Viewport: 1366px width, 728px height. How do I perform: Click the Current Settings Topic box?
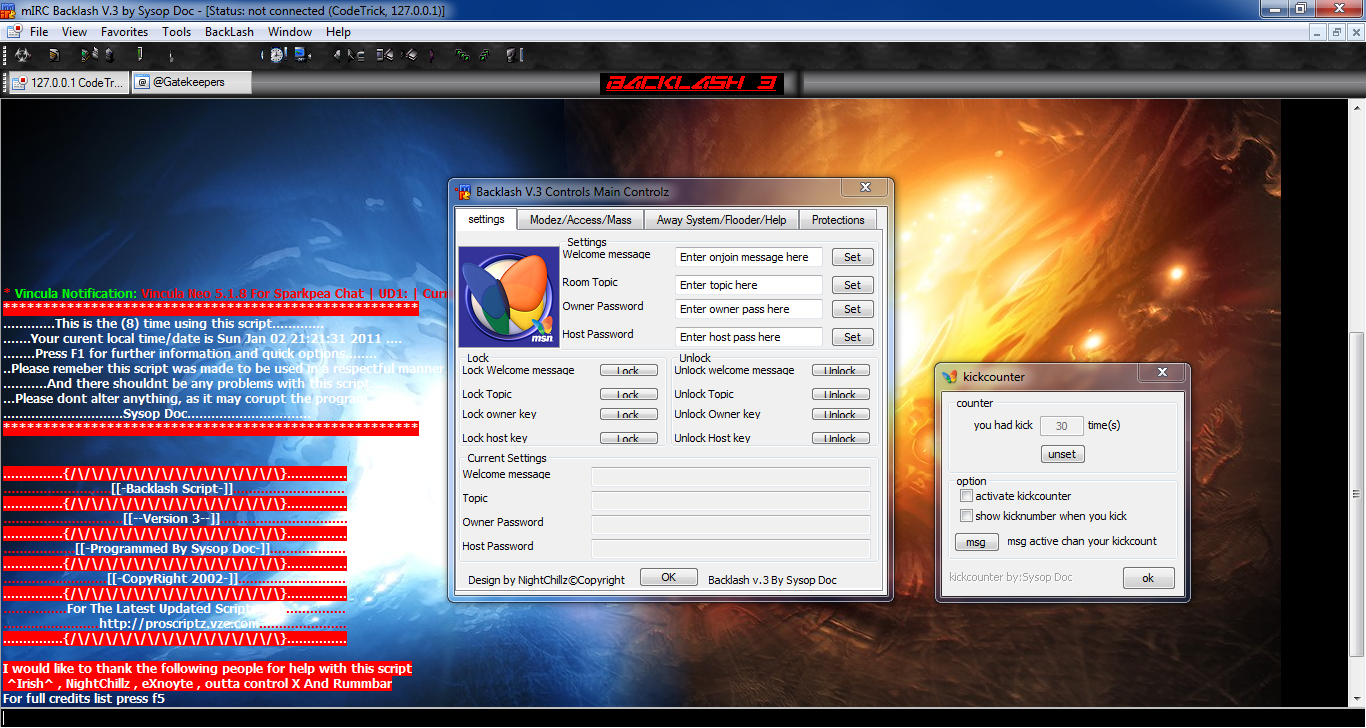(731, 501)
